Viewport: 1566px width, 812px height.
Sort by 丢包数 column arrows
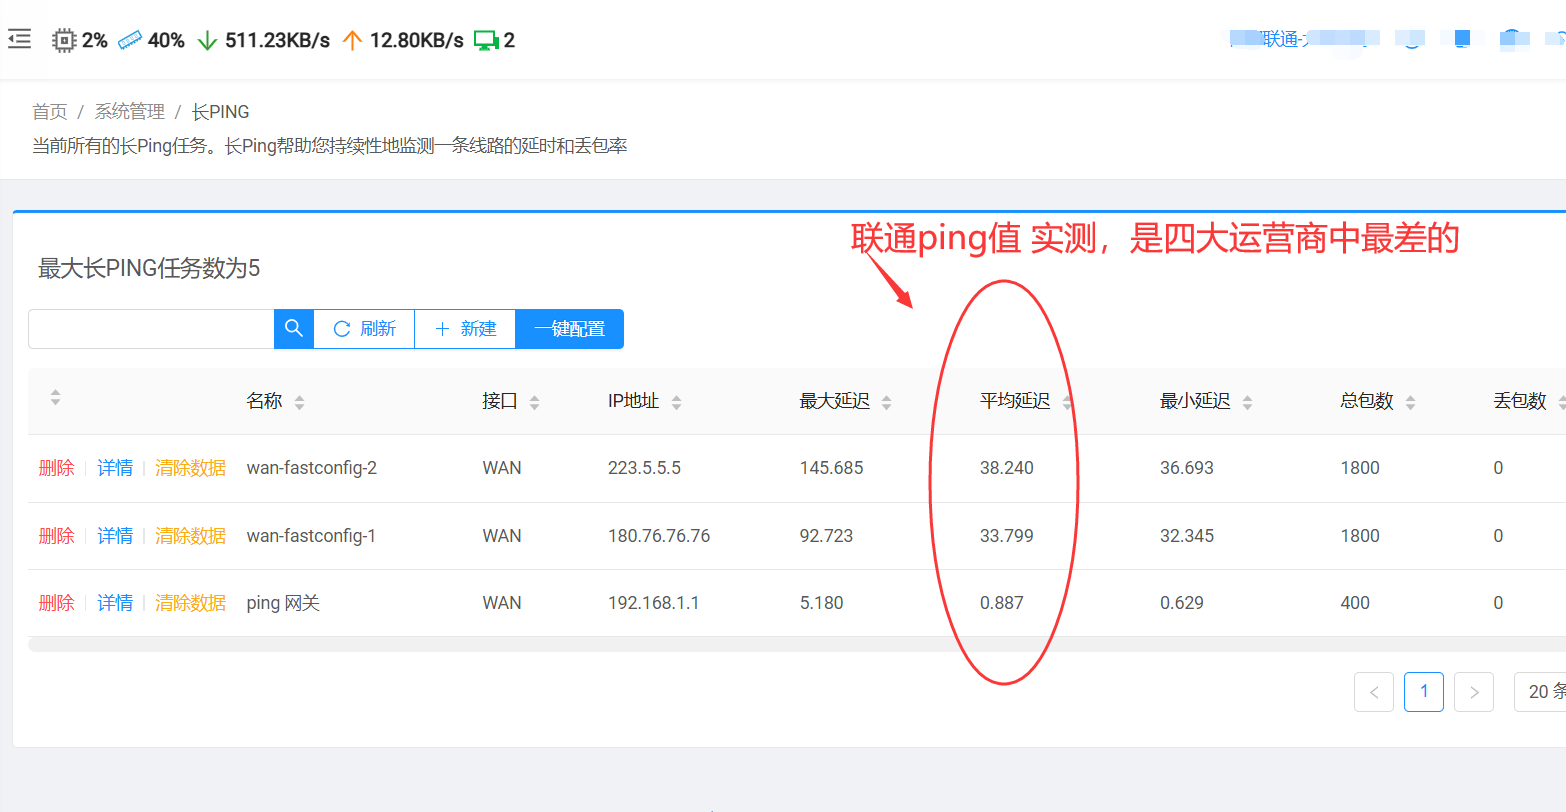[x=1561, y=402]
